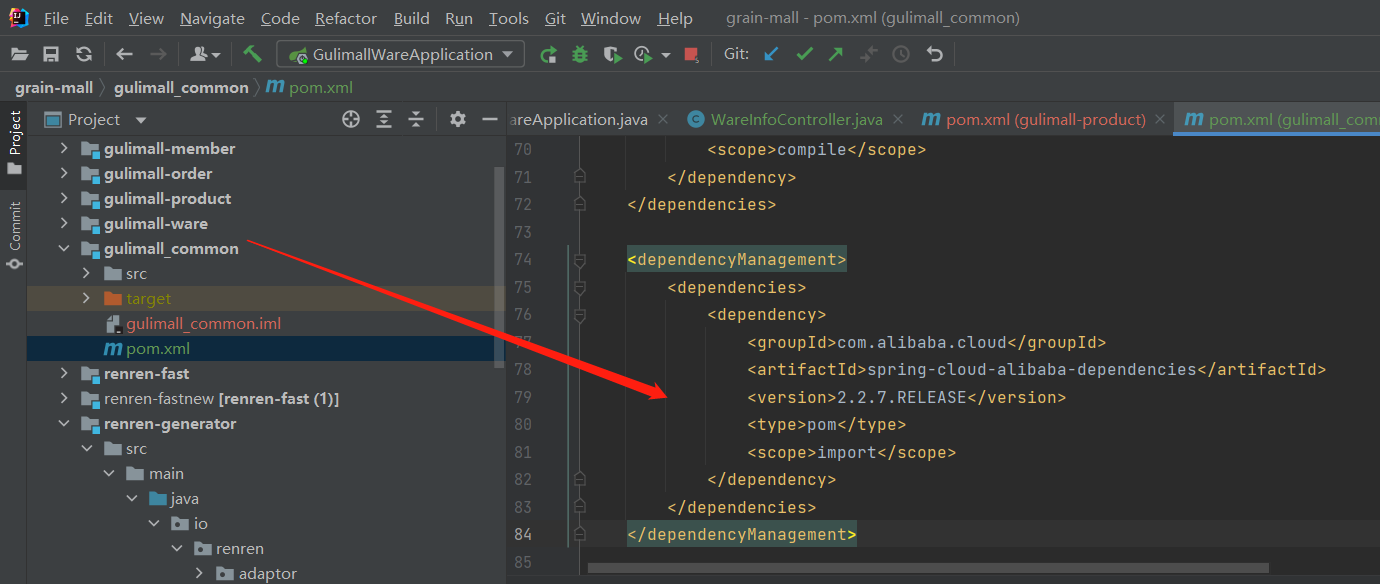
Task: Open File menu
Action: (56, 18)
